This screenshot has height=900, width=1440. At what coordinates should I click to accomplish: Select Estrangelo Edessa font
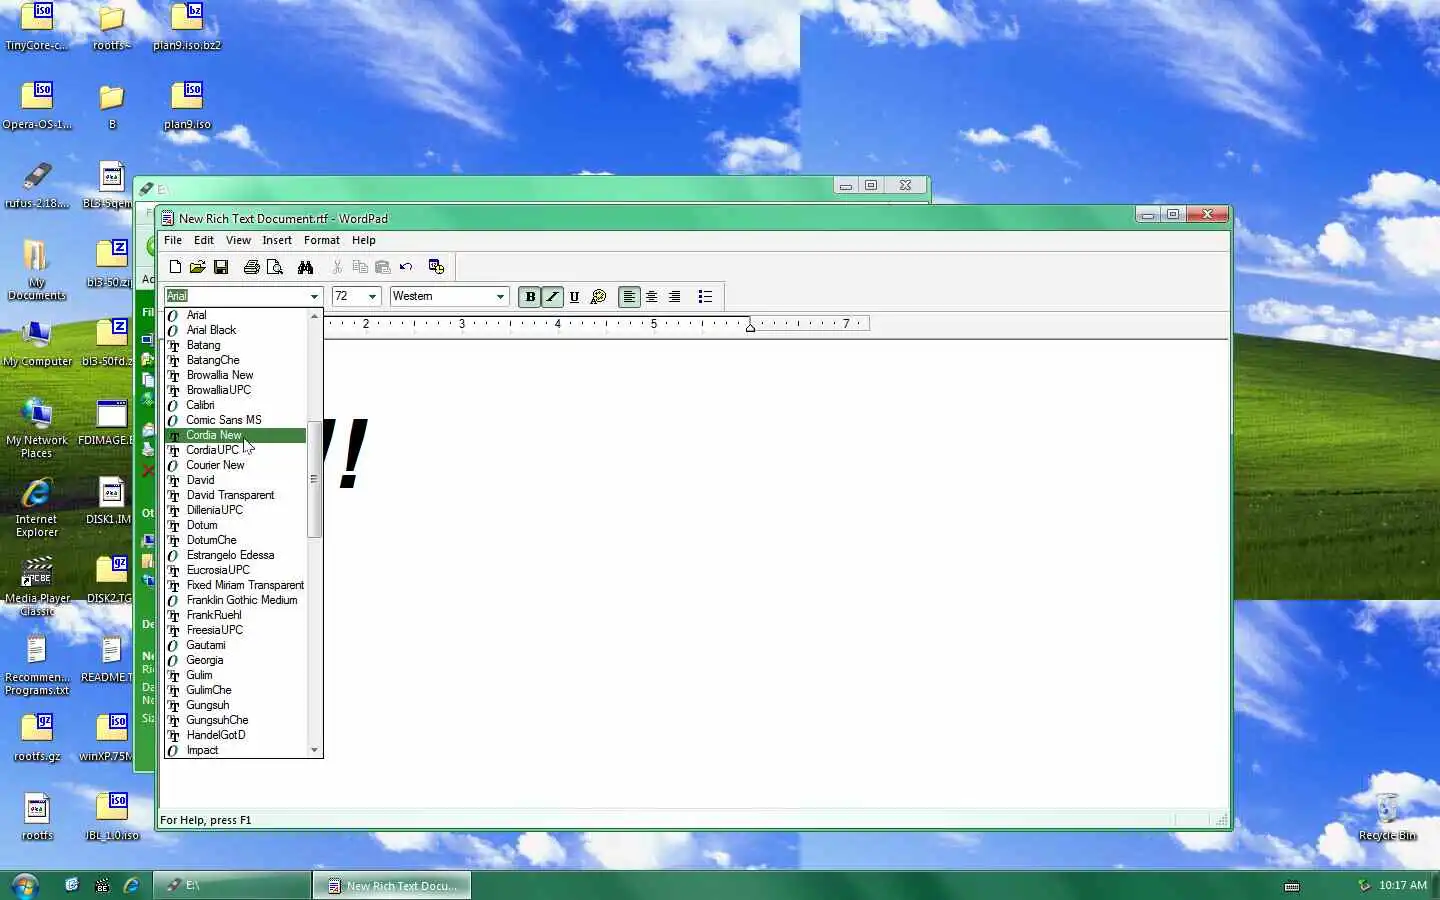tap(235, 555)
